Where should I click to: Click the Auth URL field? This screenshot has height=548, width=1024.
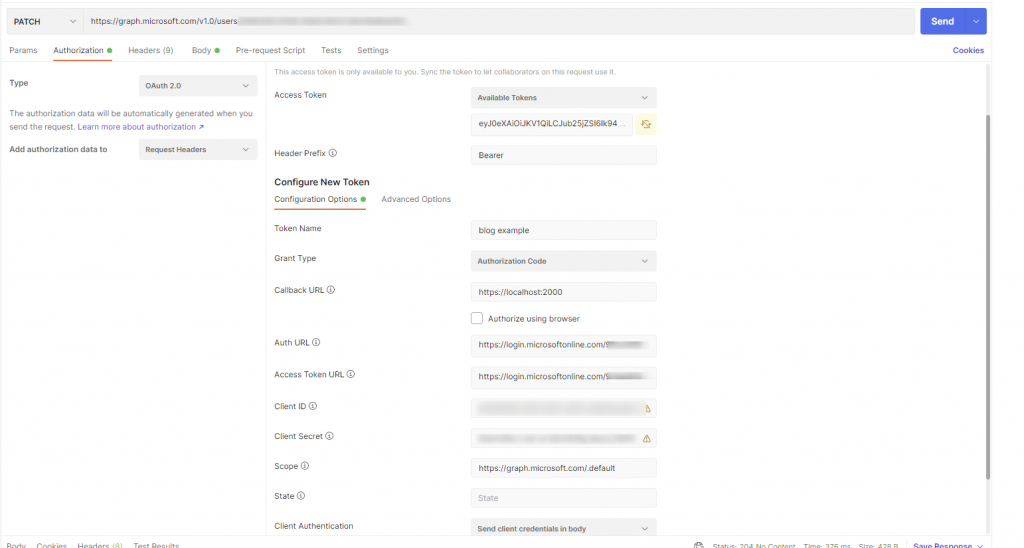coord(564,346)
